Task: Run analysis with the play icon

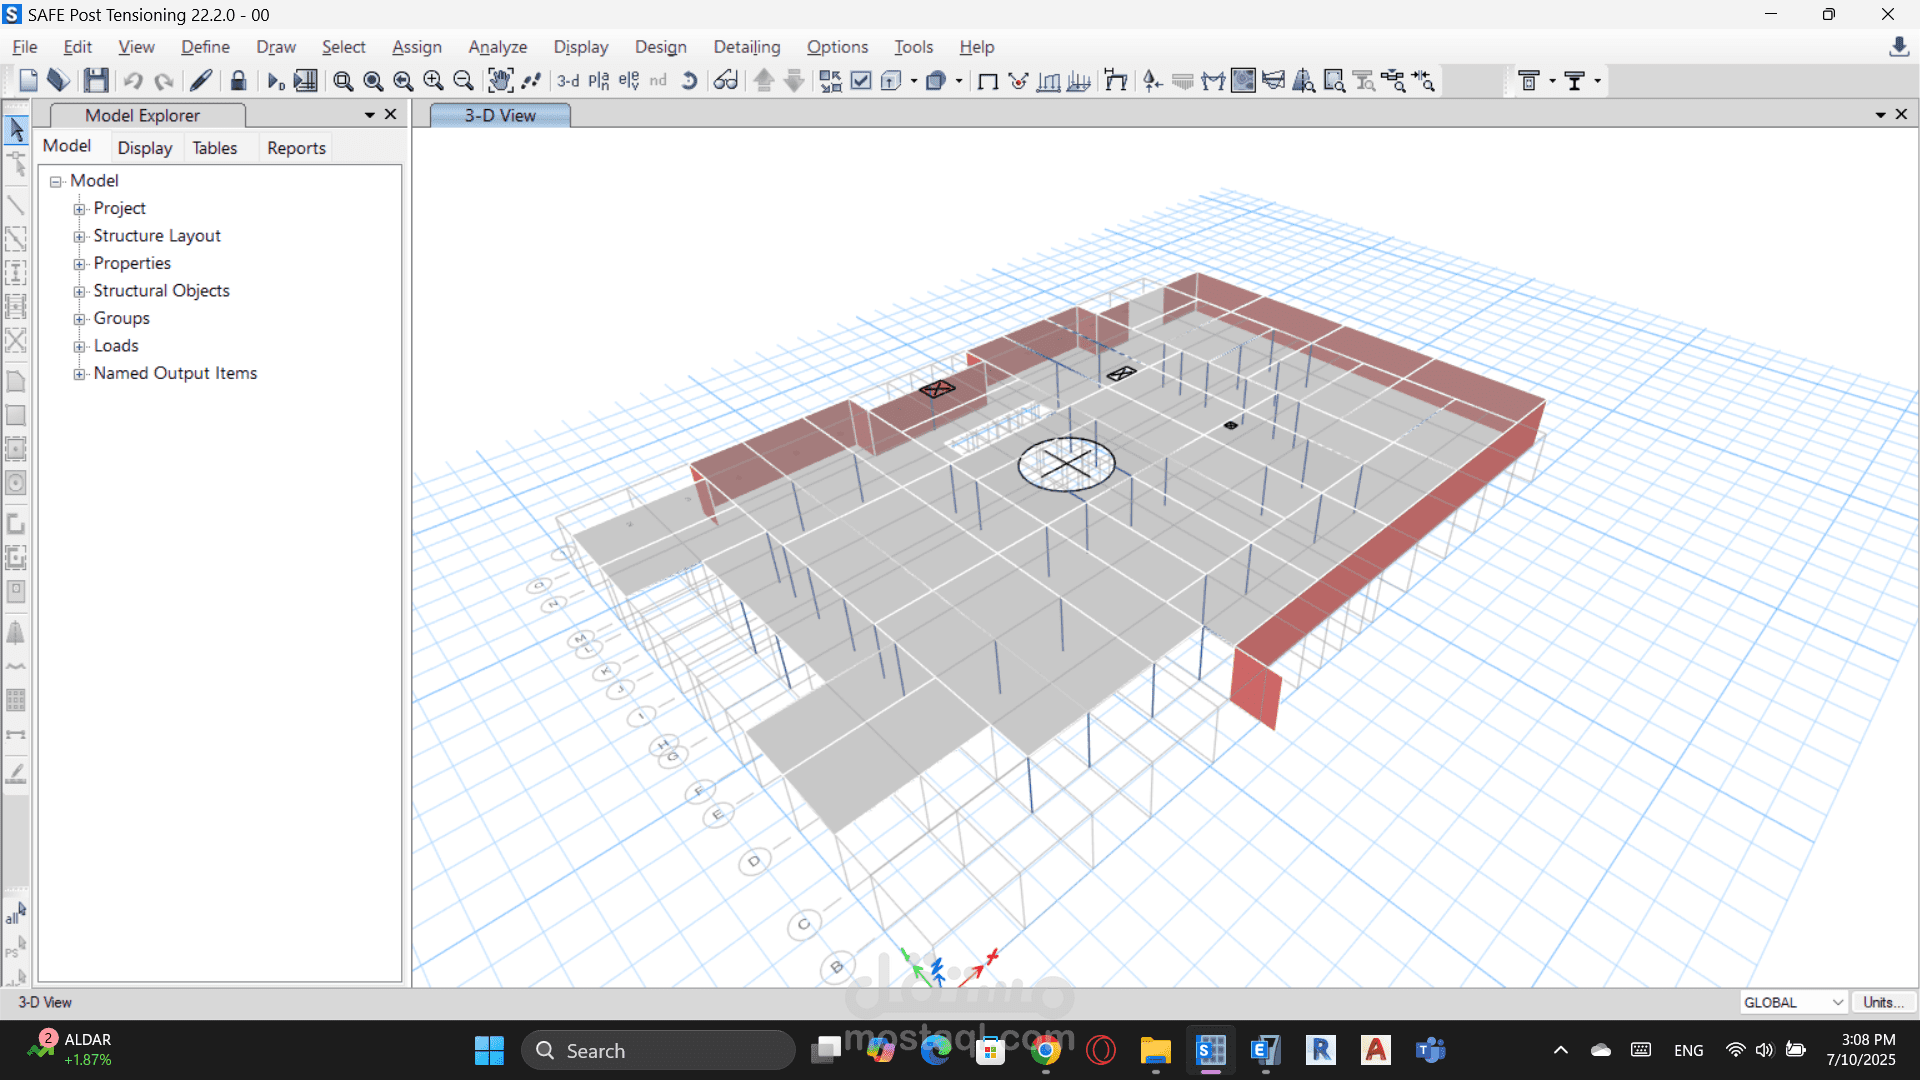Action: click(x=276, y=81)
